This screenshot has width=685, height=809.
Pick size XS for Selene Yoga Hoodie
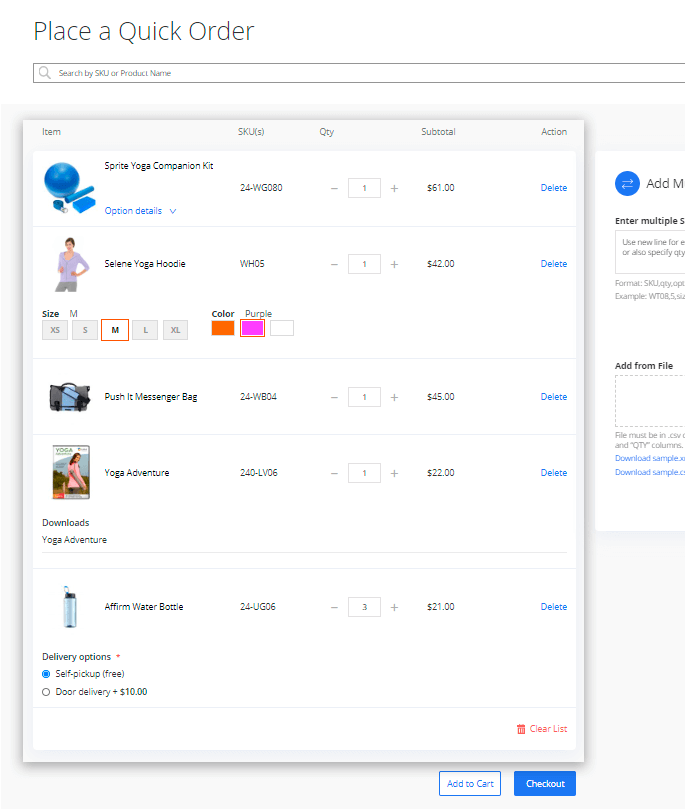[55, 330]
